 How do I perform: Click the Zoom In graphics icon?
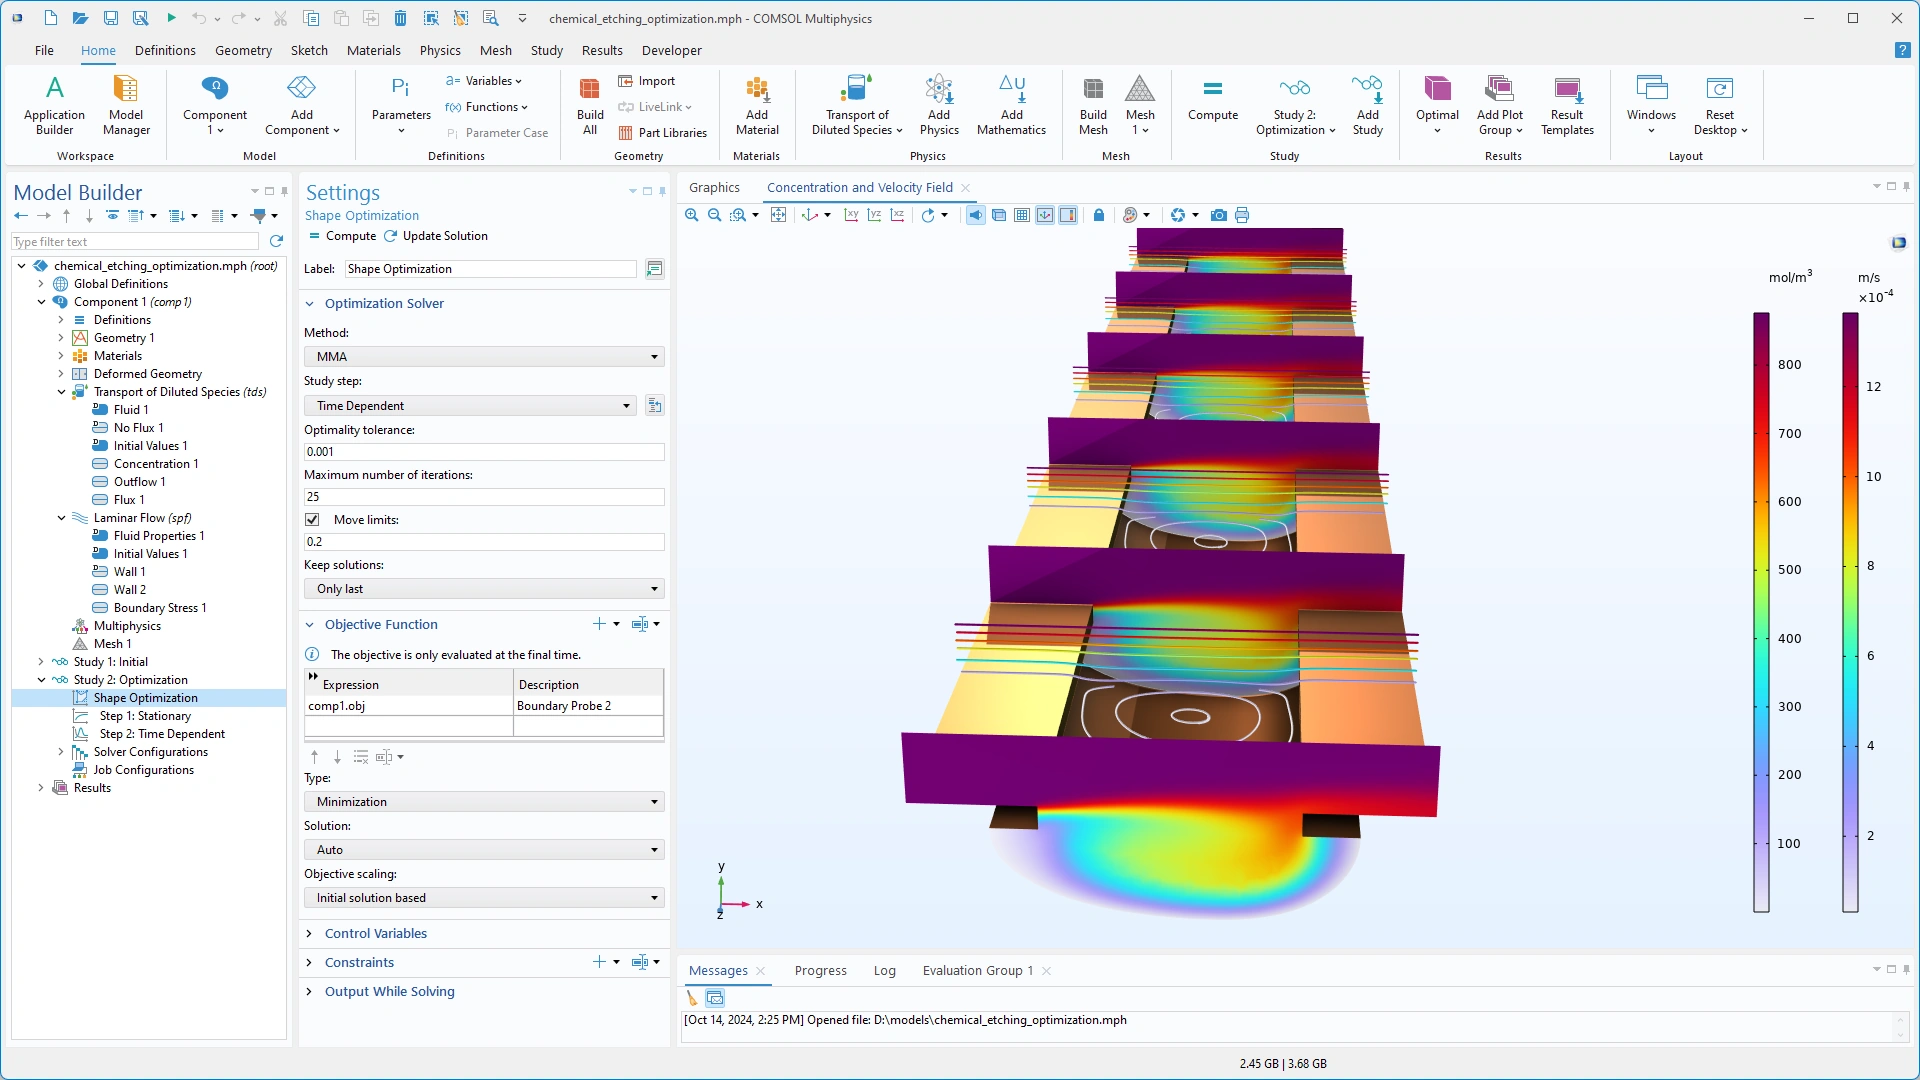691,215
